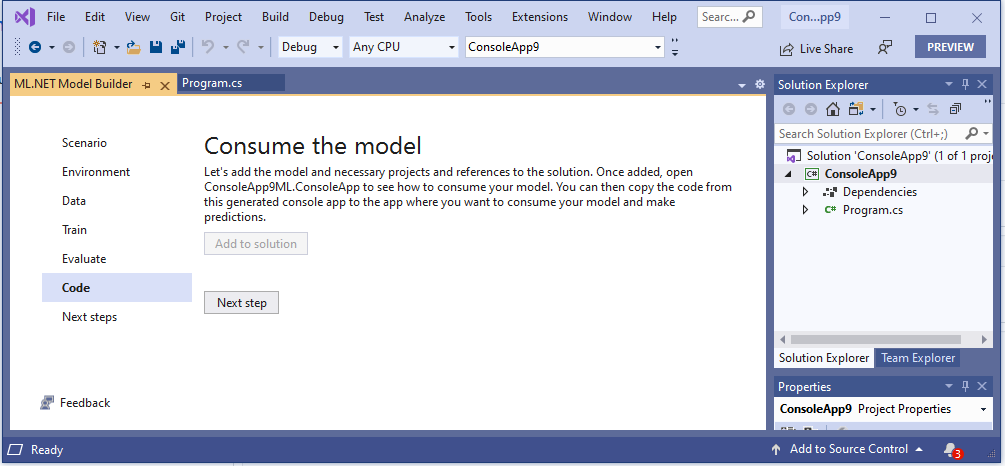Click the Pending Changes Filter clock icon

901,110
